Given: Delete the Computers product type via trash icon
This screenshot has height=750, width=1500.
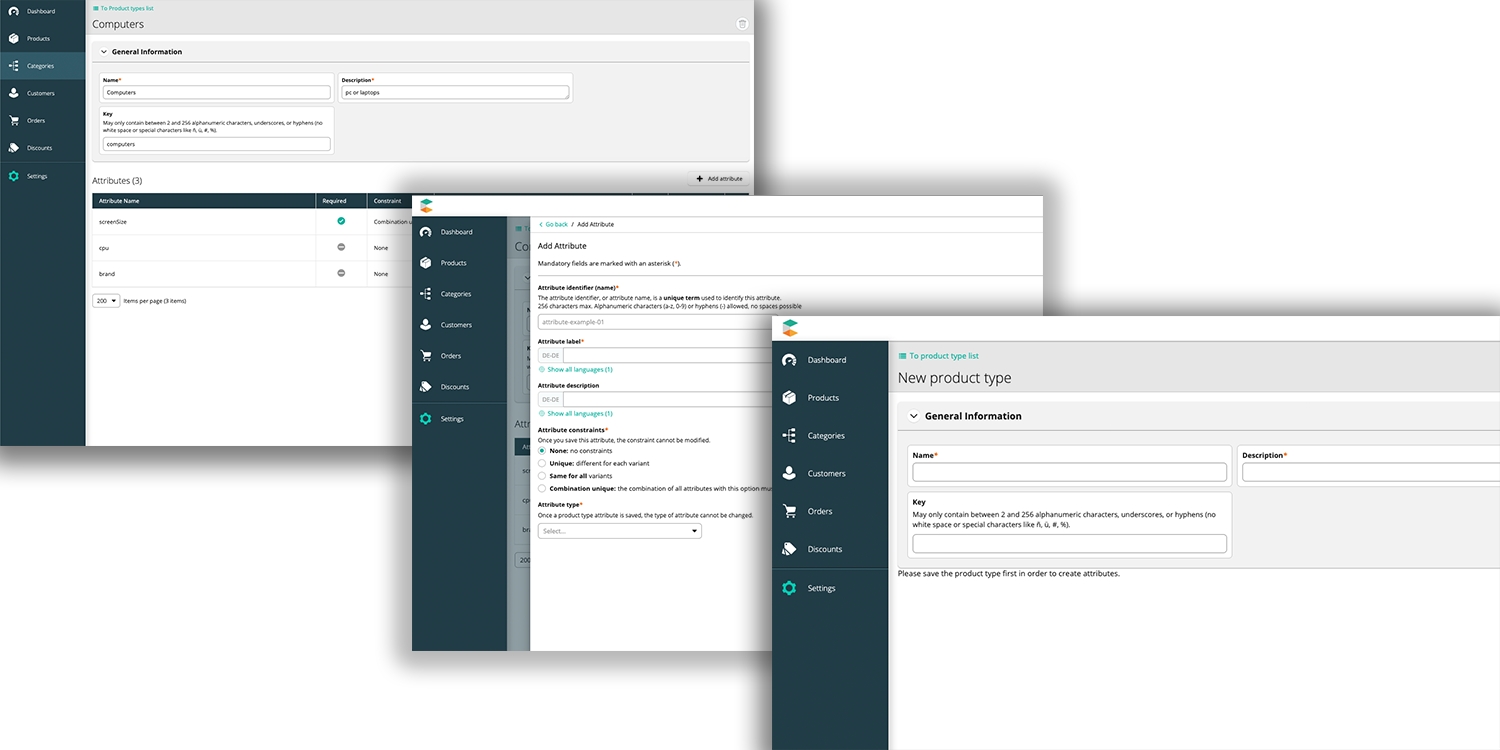Looking at the screenshot, I should click(741, 24).
